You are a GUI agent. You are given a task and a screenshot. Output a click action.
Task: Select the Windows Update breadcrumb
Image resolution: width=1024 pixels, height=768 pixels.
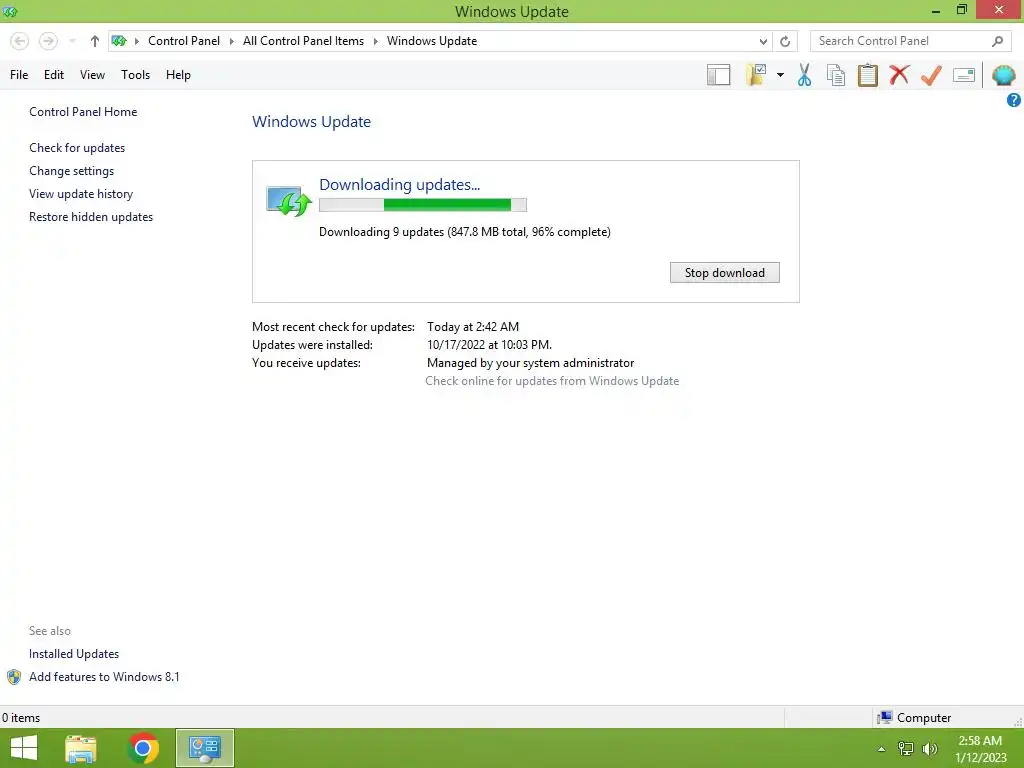432,41
